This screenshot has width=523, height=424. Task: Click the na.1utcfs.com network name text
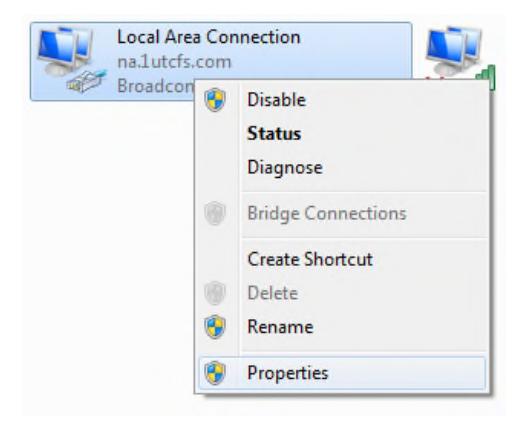pos(174,62)
